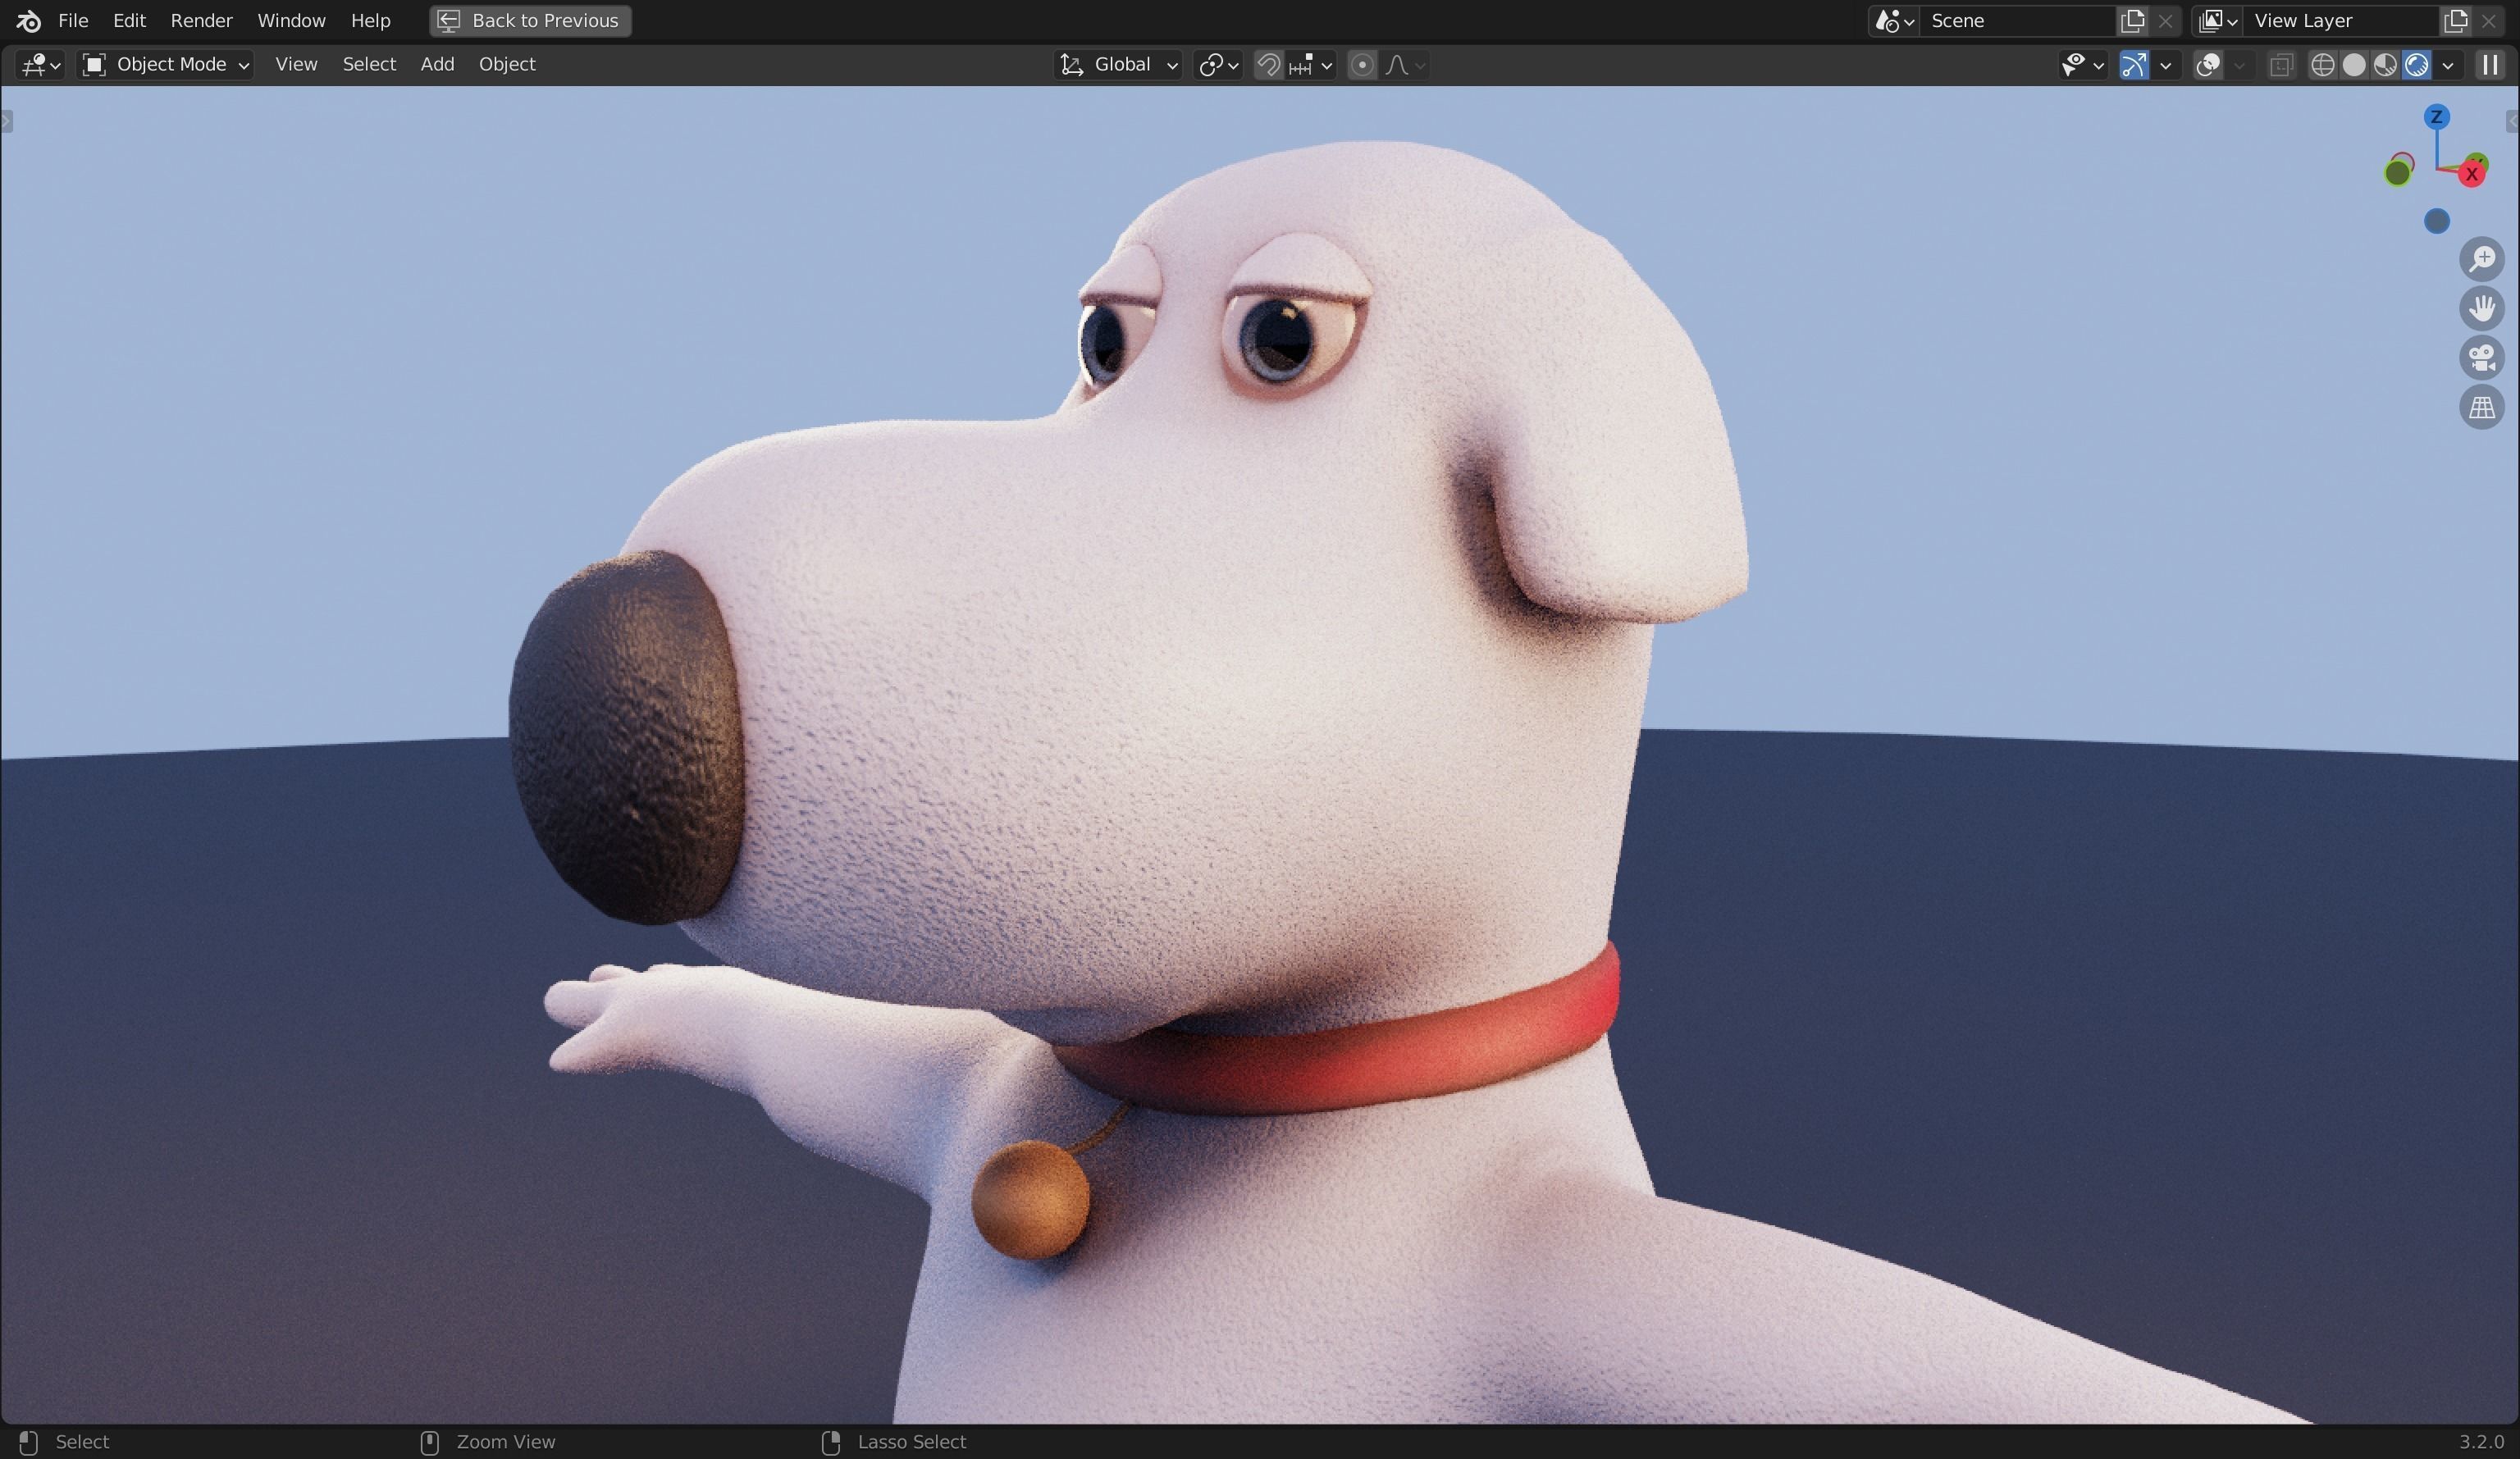Delete the current Scene with the X
This screenshot has height=1459, width=2520.
click(2165, 20)
